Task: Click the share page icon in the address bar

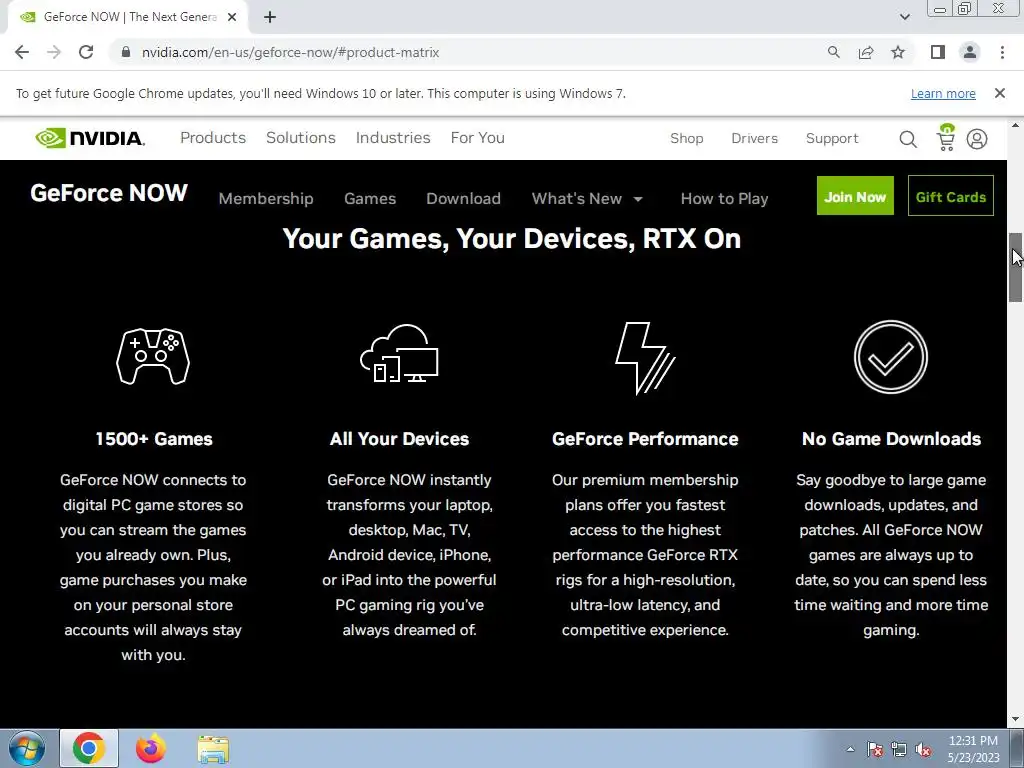Action: (x=866, y=52)
